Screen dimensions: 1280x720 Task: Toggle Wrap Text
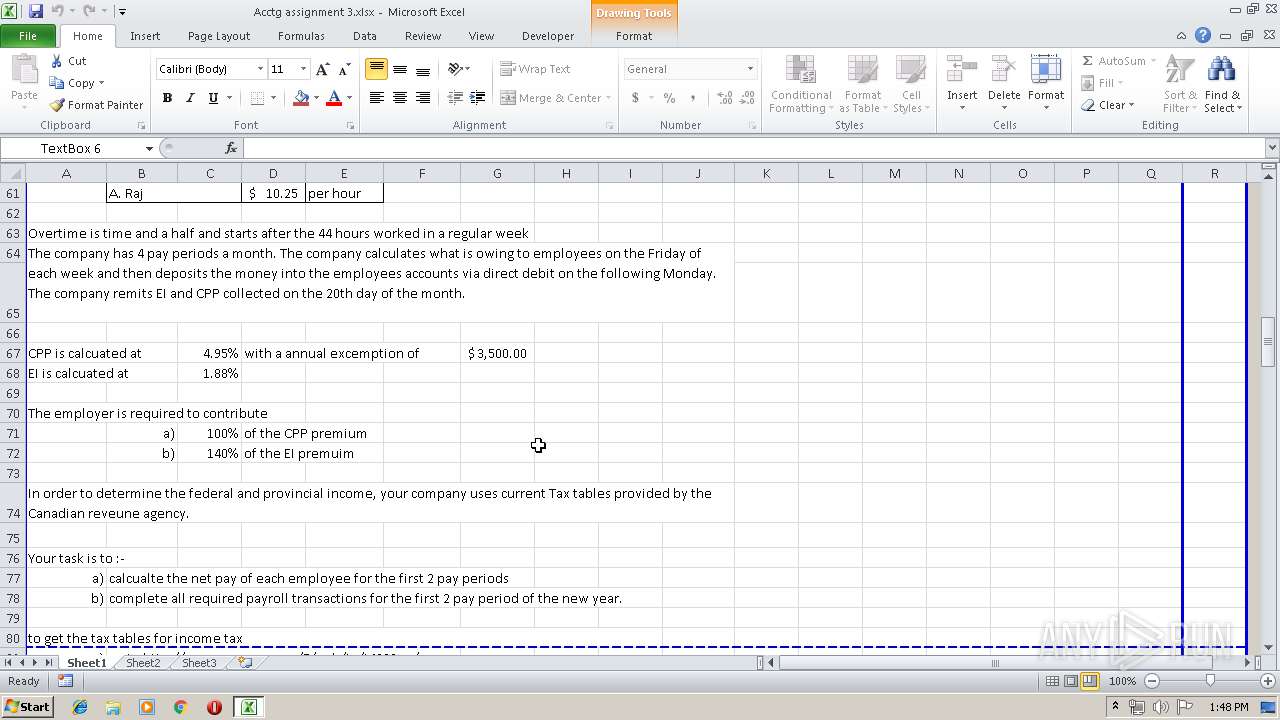pyautogui.click(x=536, y=69)
